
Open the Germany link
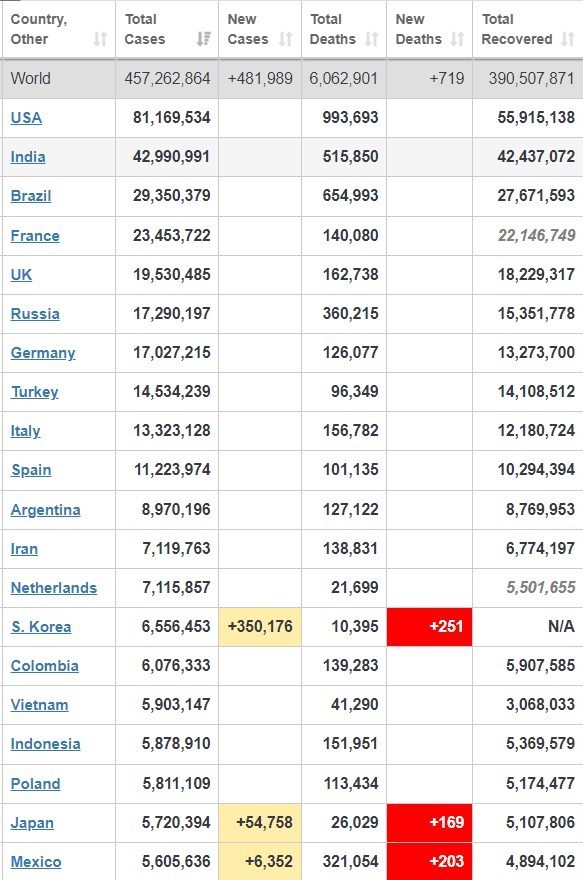[43, 353]
